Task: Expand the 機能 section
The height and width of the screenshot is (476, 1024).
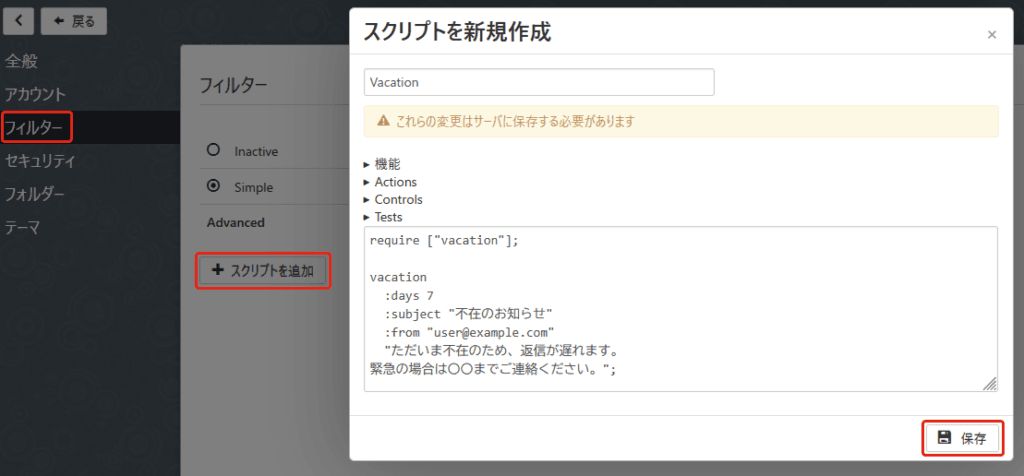Action: (x=386, y=164)
